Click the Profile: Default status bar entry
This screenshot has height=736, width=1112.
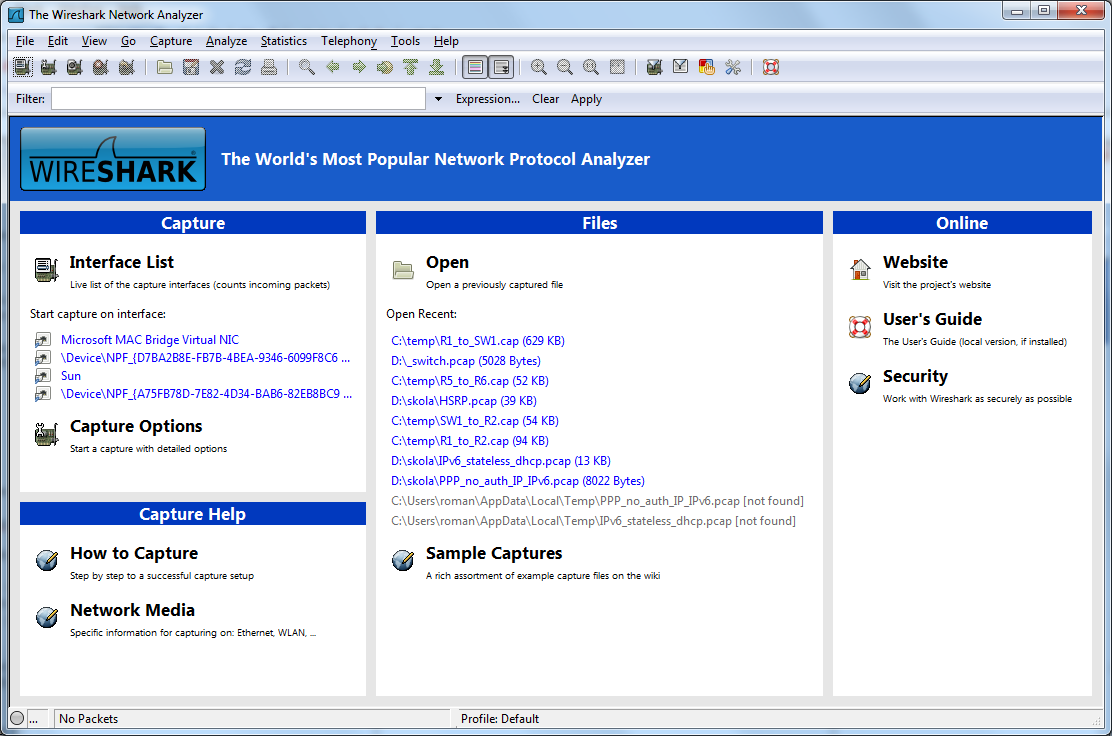(x=500, y=719)
